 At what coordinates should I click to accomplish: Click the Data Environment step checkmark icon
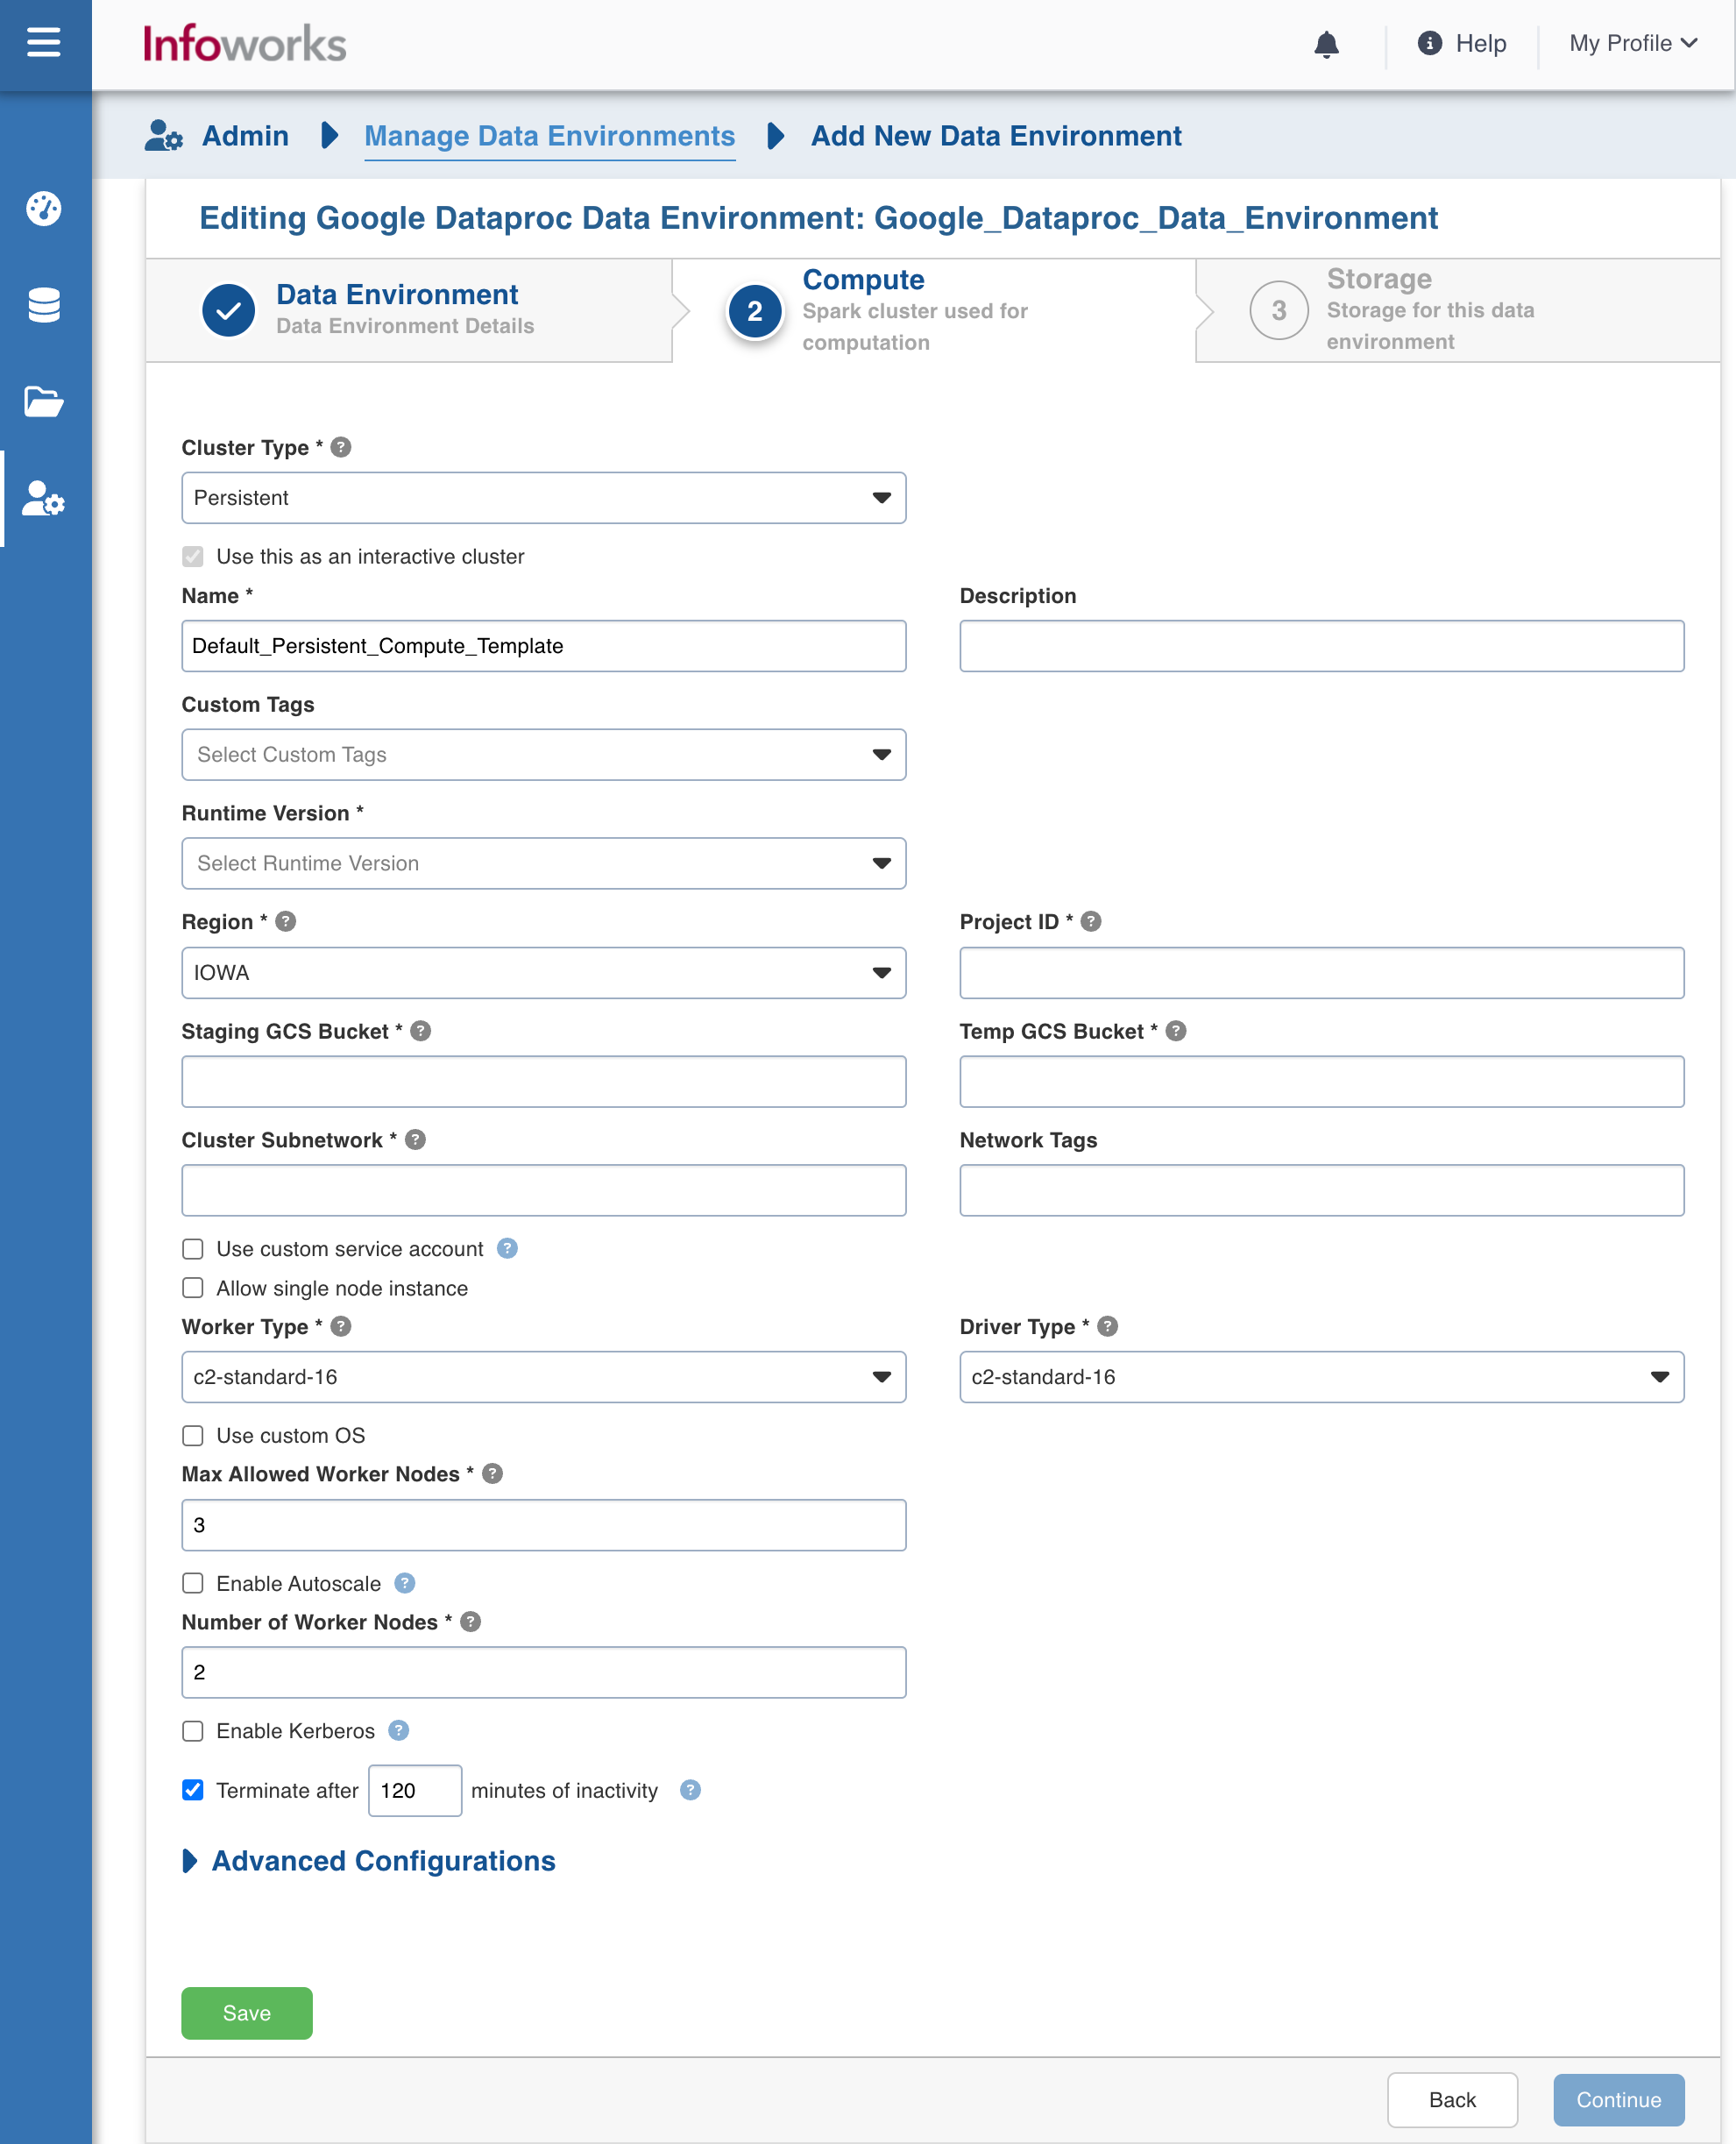click(x=228, y=310)
